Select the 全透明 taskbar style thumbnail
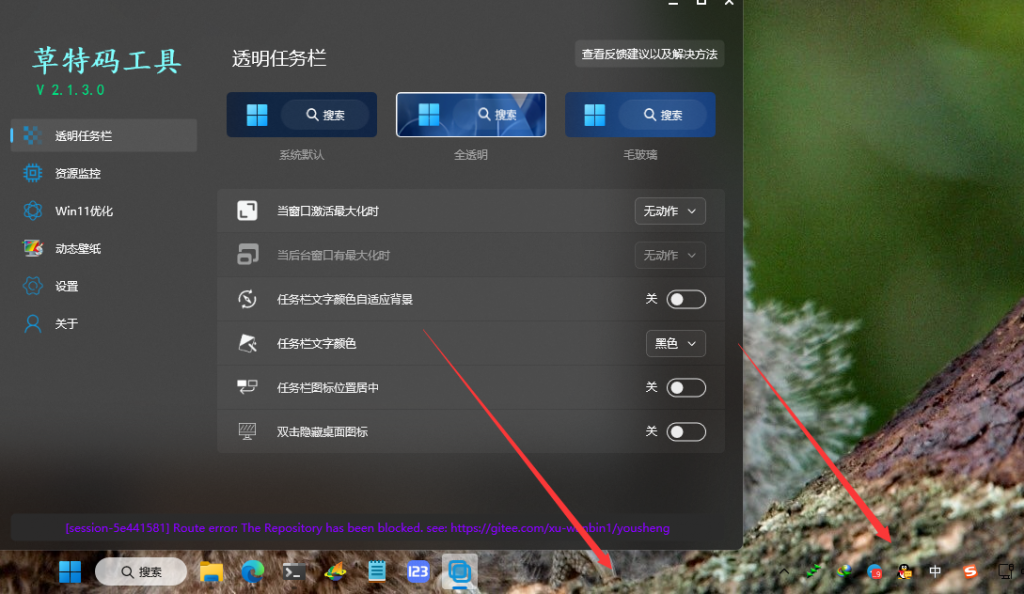The width and height of the screenshot is (1024, 594). click(x=471, y=115)
